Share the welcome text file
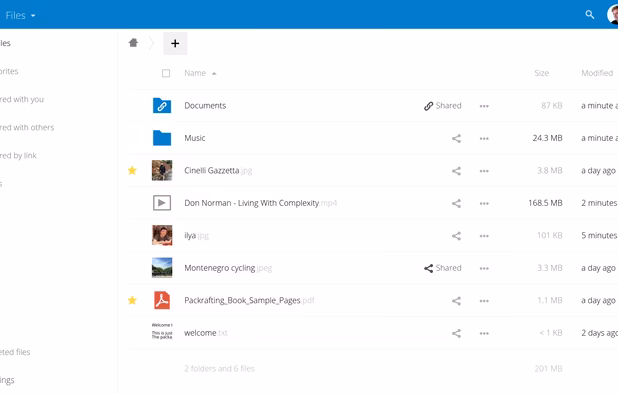Screen dimensions: 618x394 pos(456,333)
